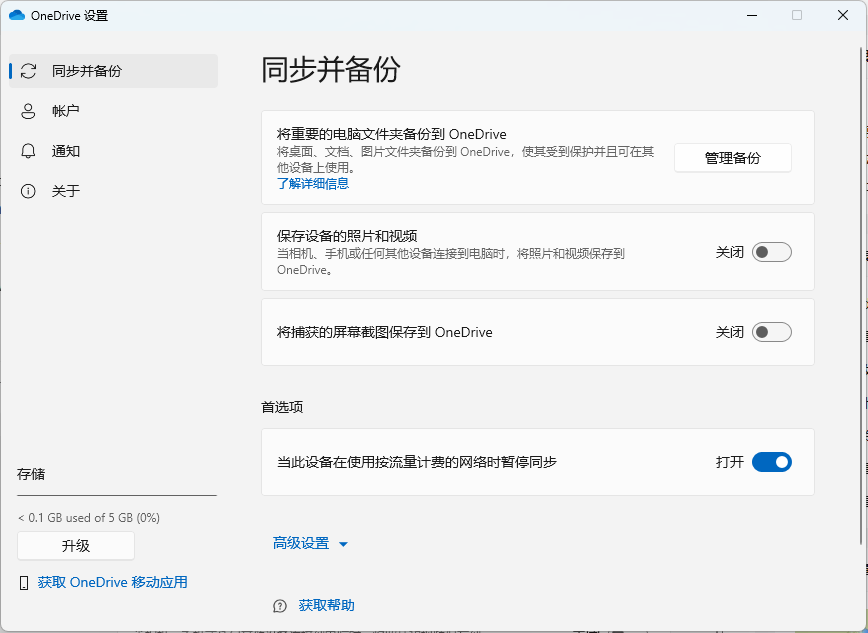
Task: Click the 管理备份 button
Action: (x=733, y=158)
